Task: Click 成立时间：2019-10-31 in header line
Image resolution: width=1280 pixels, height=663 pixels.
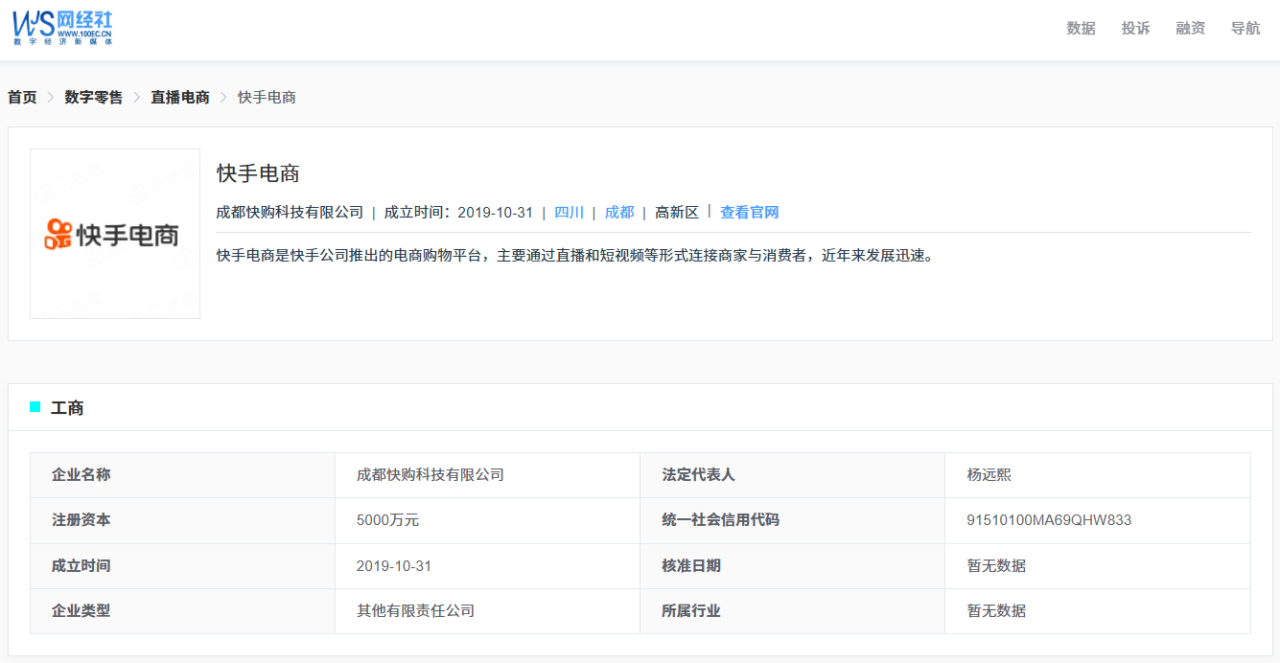Action: pyautogui.click(x=459, y=212)
